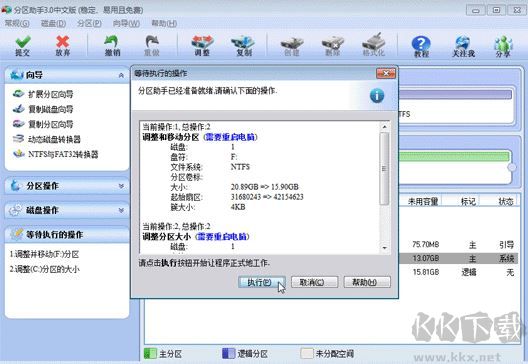Click the 逻辑分区 blue legend swatch
Image resolution: width=528 pixels, height=364 pixels.
(228, 354)
